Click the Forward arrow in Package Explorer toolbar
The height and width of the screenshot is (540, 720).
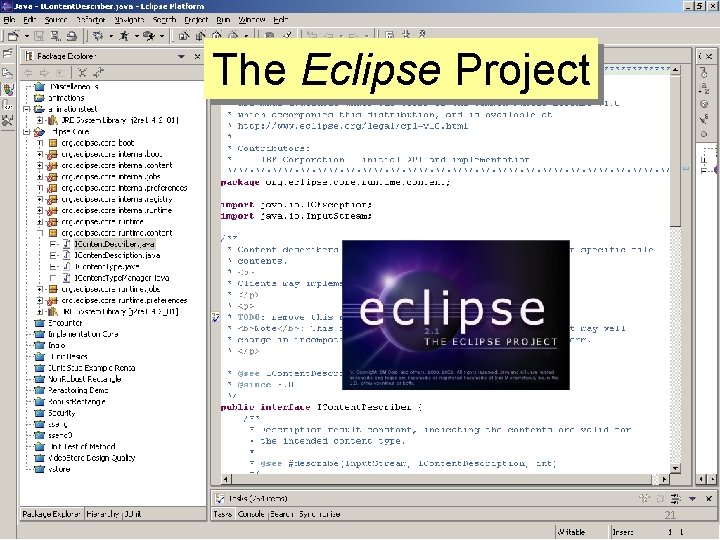tap(44, 73)
